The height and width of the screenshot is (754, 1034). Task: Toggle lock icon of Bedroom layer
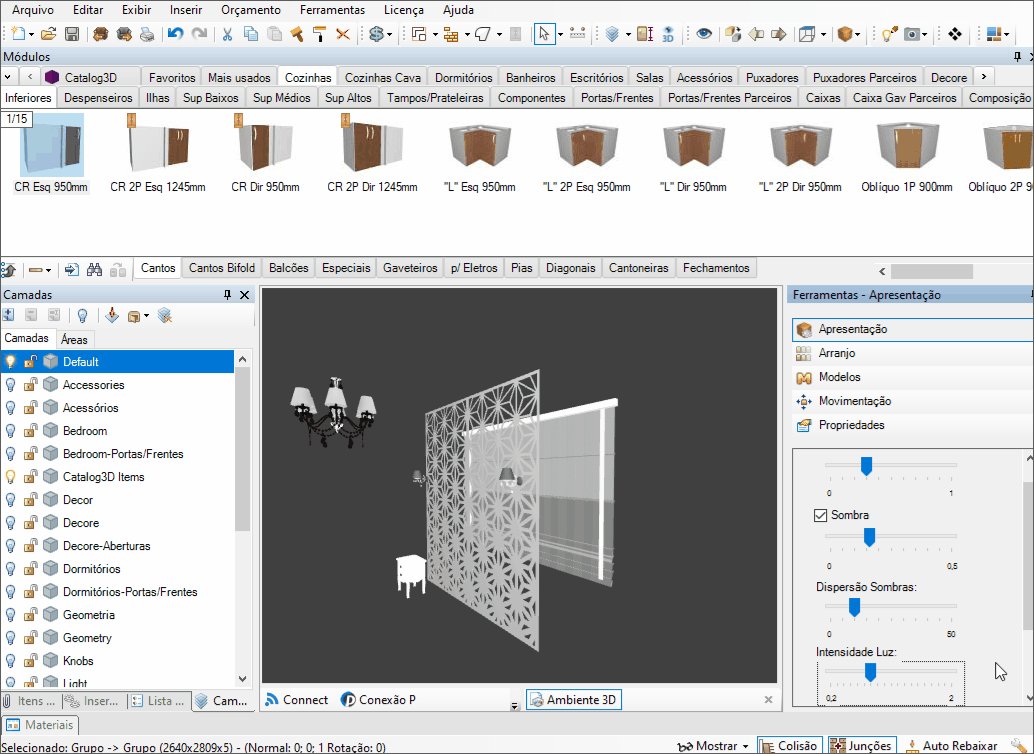click(x=30, y=430)
